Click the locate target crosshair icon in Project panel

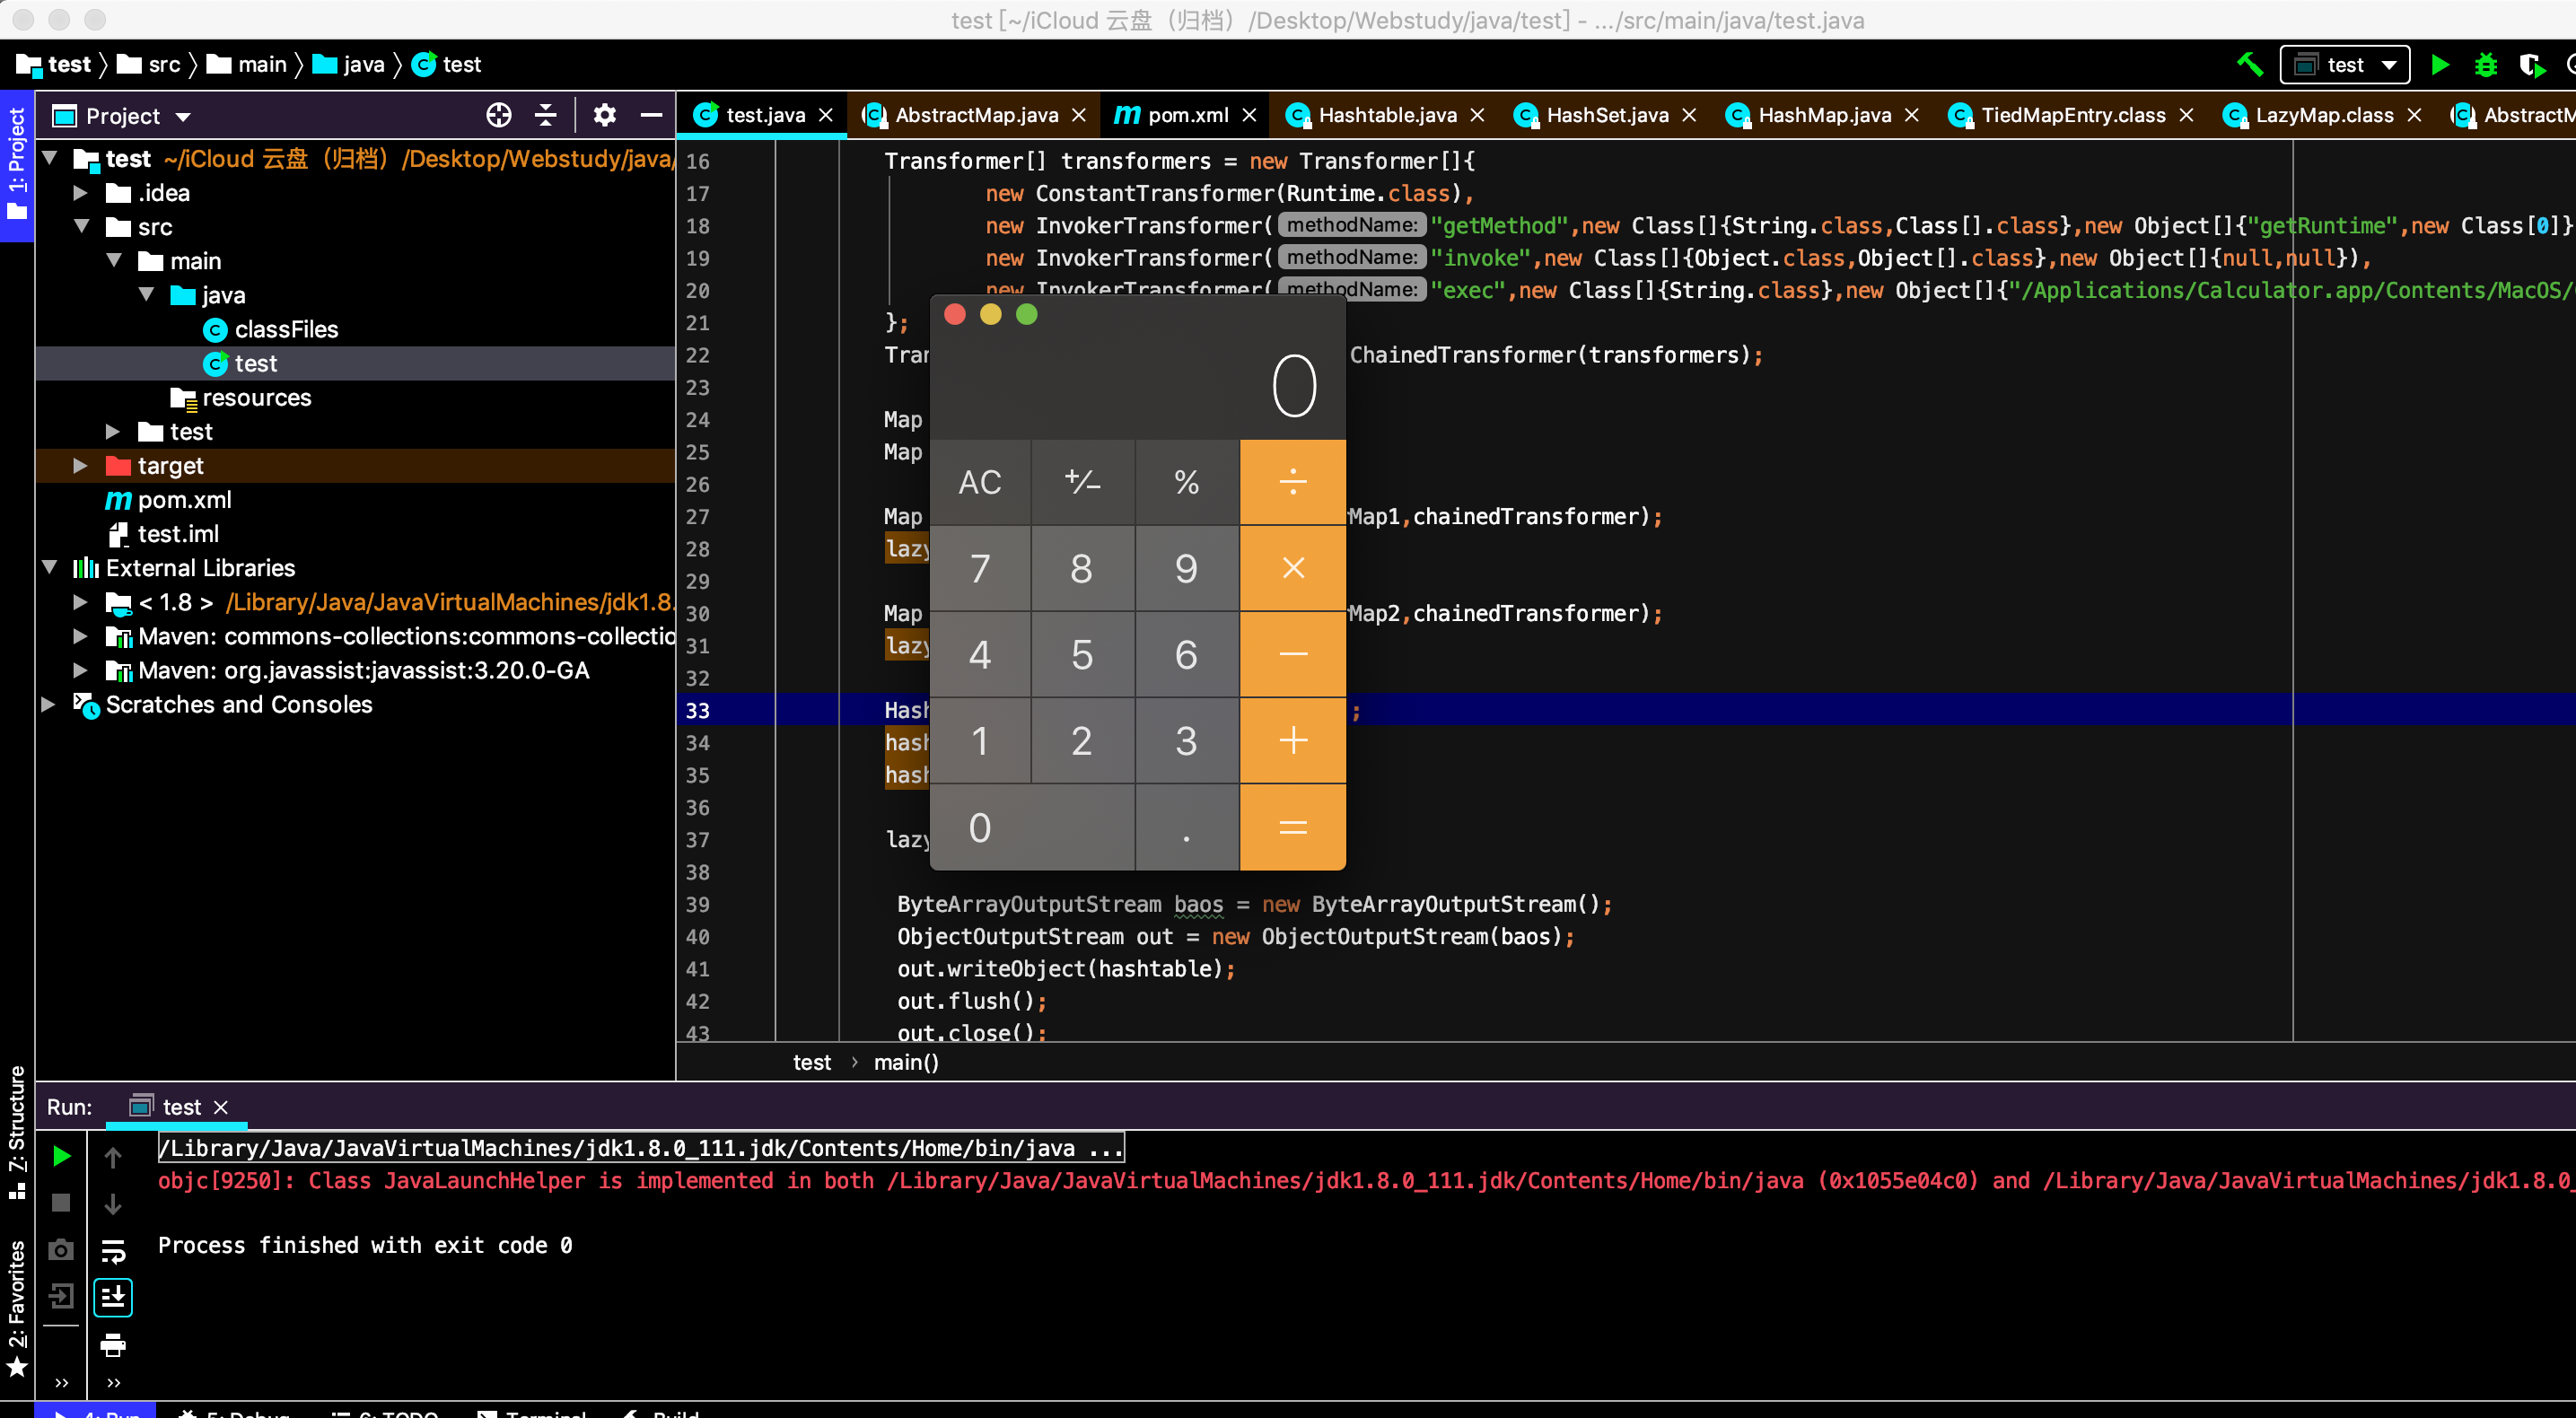[x=499, y=116]
